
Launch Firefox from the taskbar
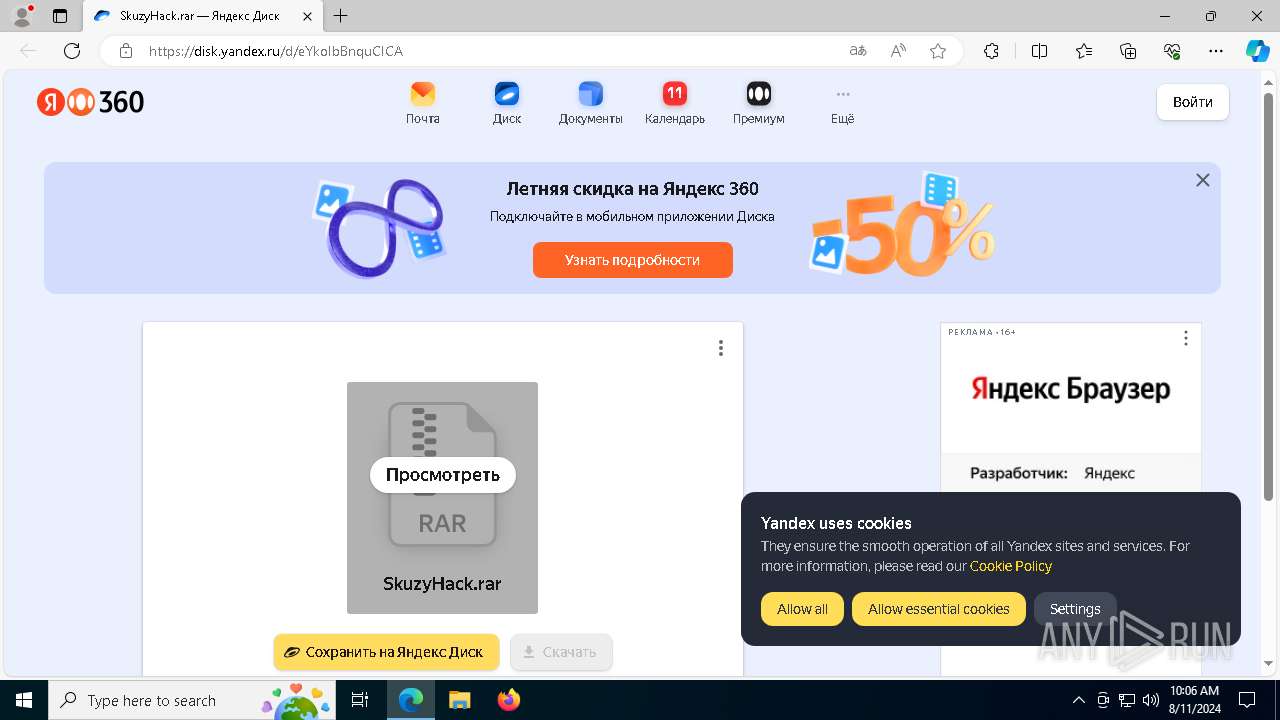click(x=509, y=700)
